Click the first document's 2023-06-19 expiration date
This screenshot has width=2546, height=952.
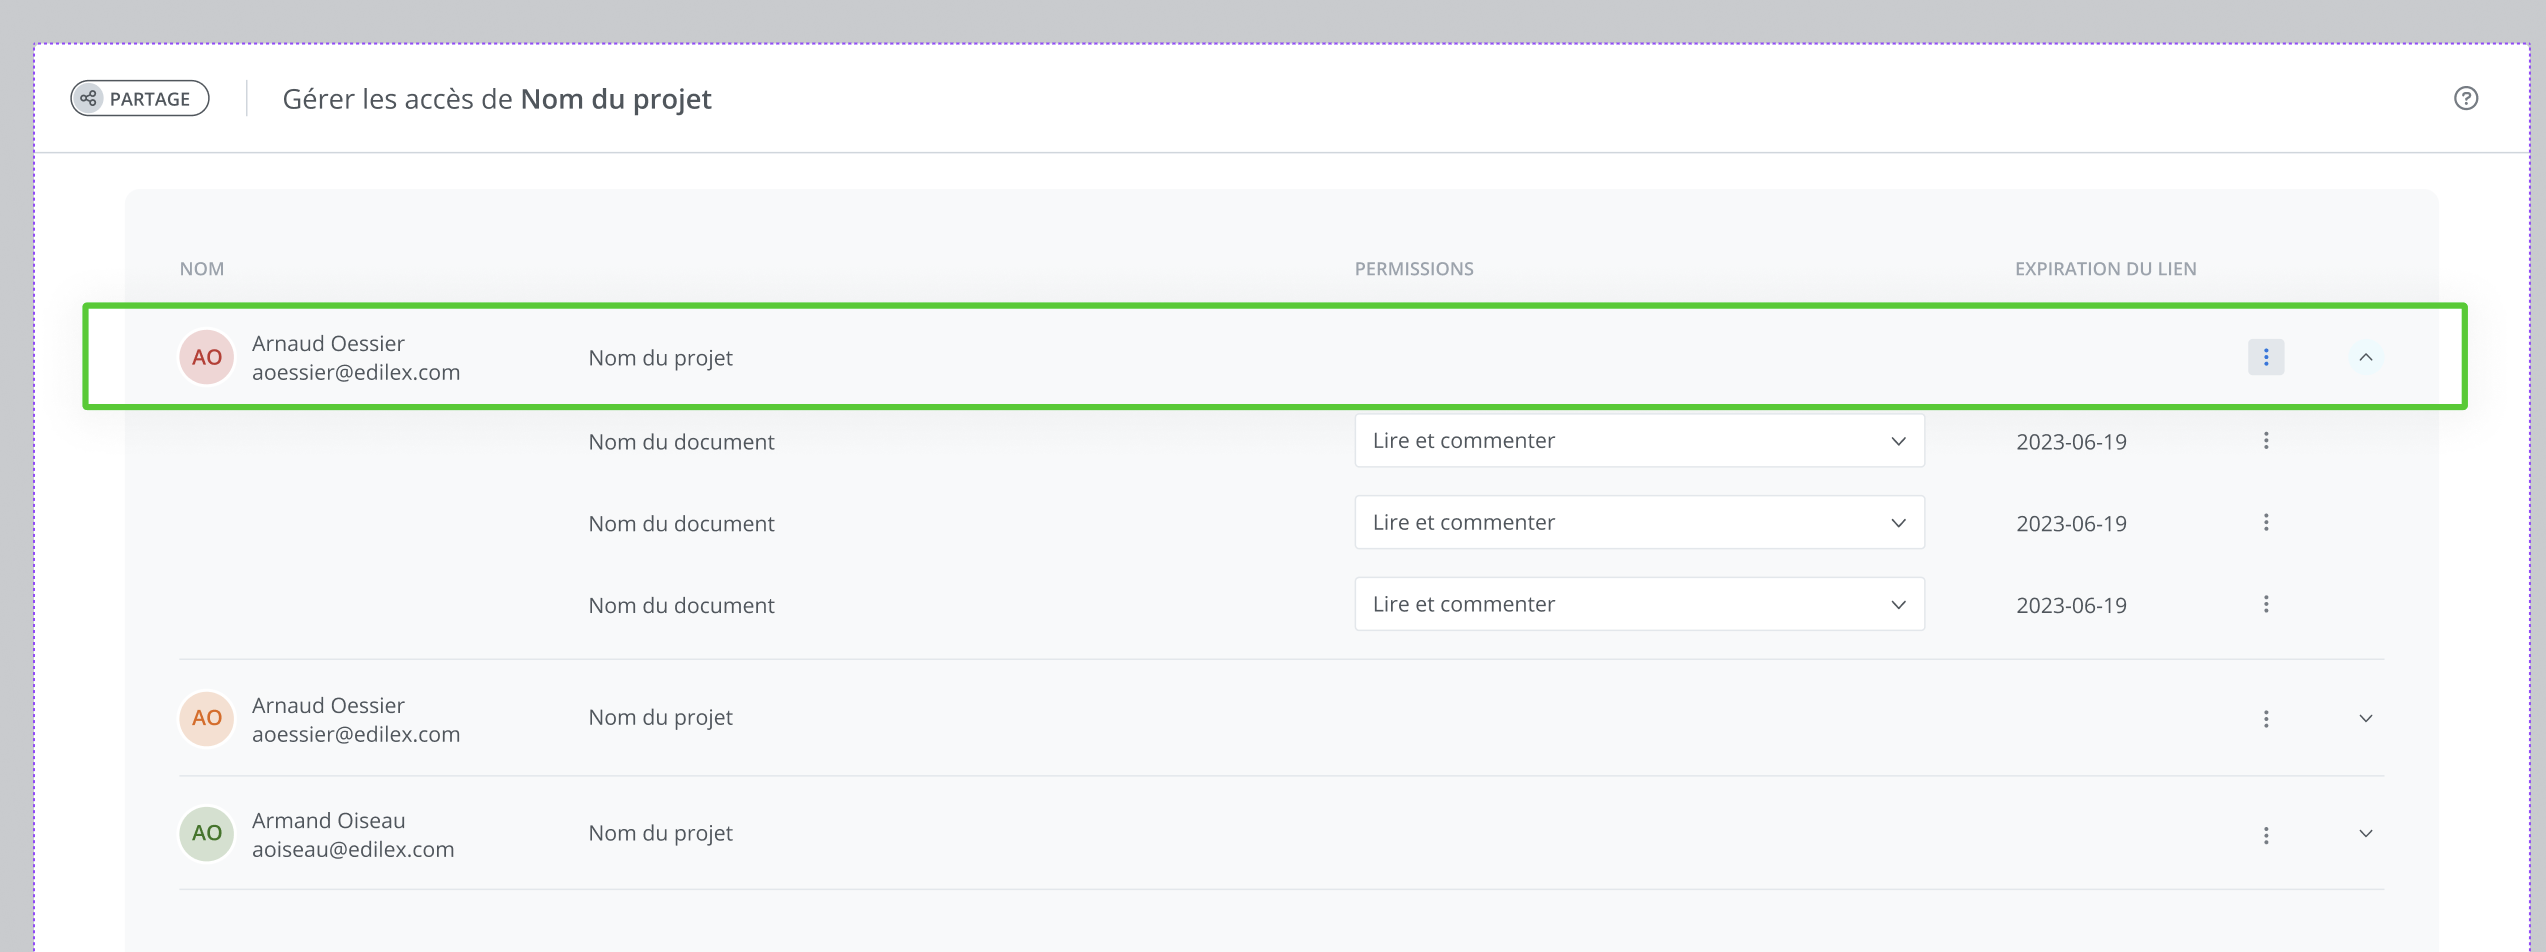coord(2070,442)
